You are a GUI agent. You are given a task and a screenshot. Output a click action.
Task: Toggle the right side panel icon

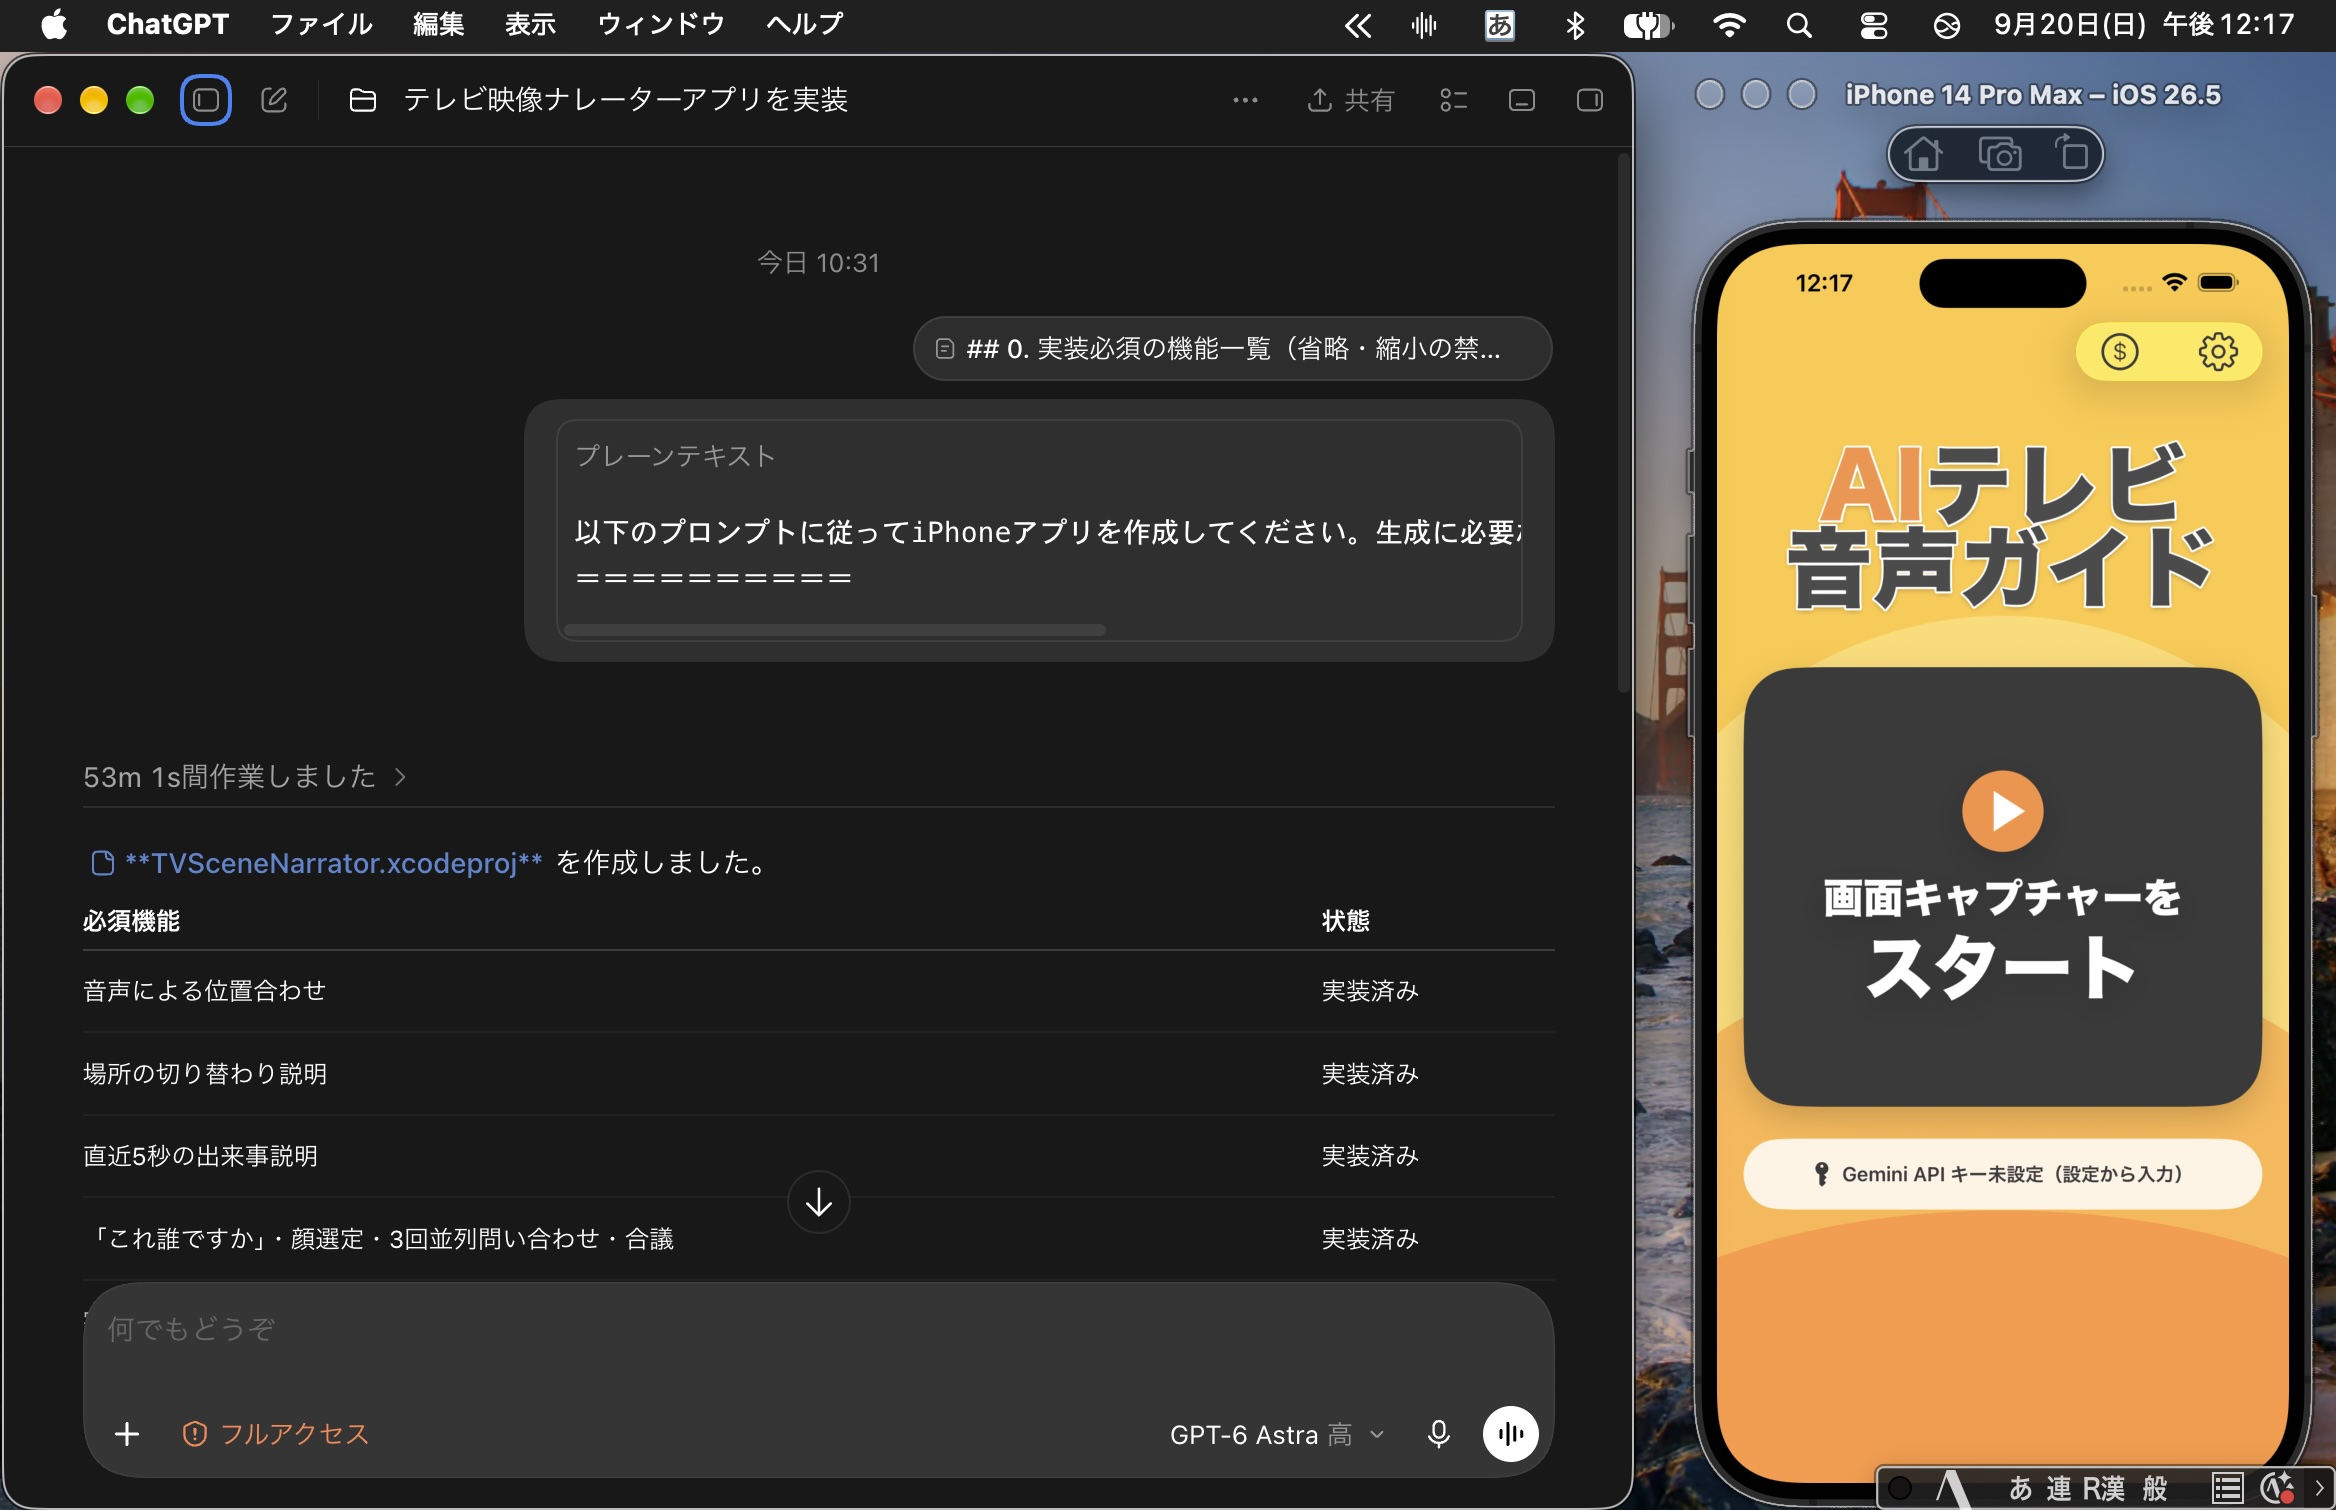click(x=1590, y=100)
